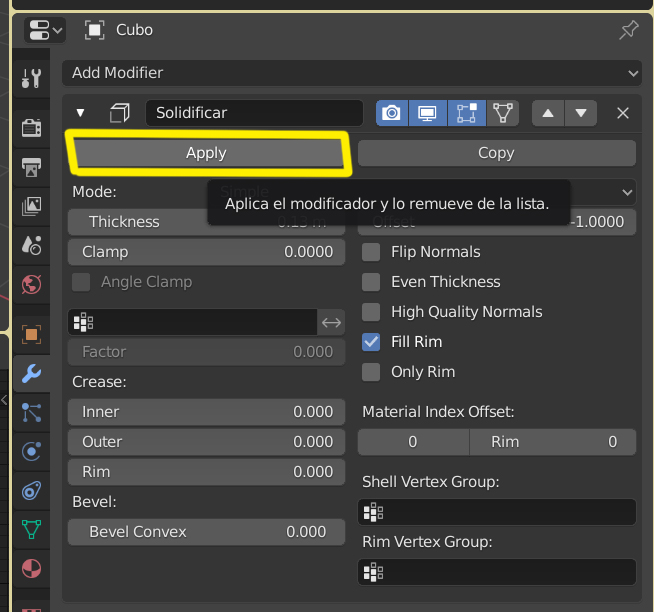Click the Copy modifier button
The image size is (654, 612).
(496, 153)
